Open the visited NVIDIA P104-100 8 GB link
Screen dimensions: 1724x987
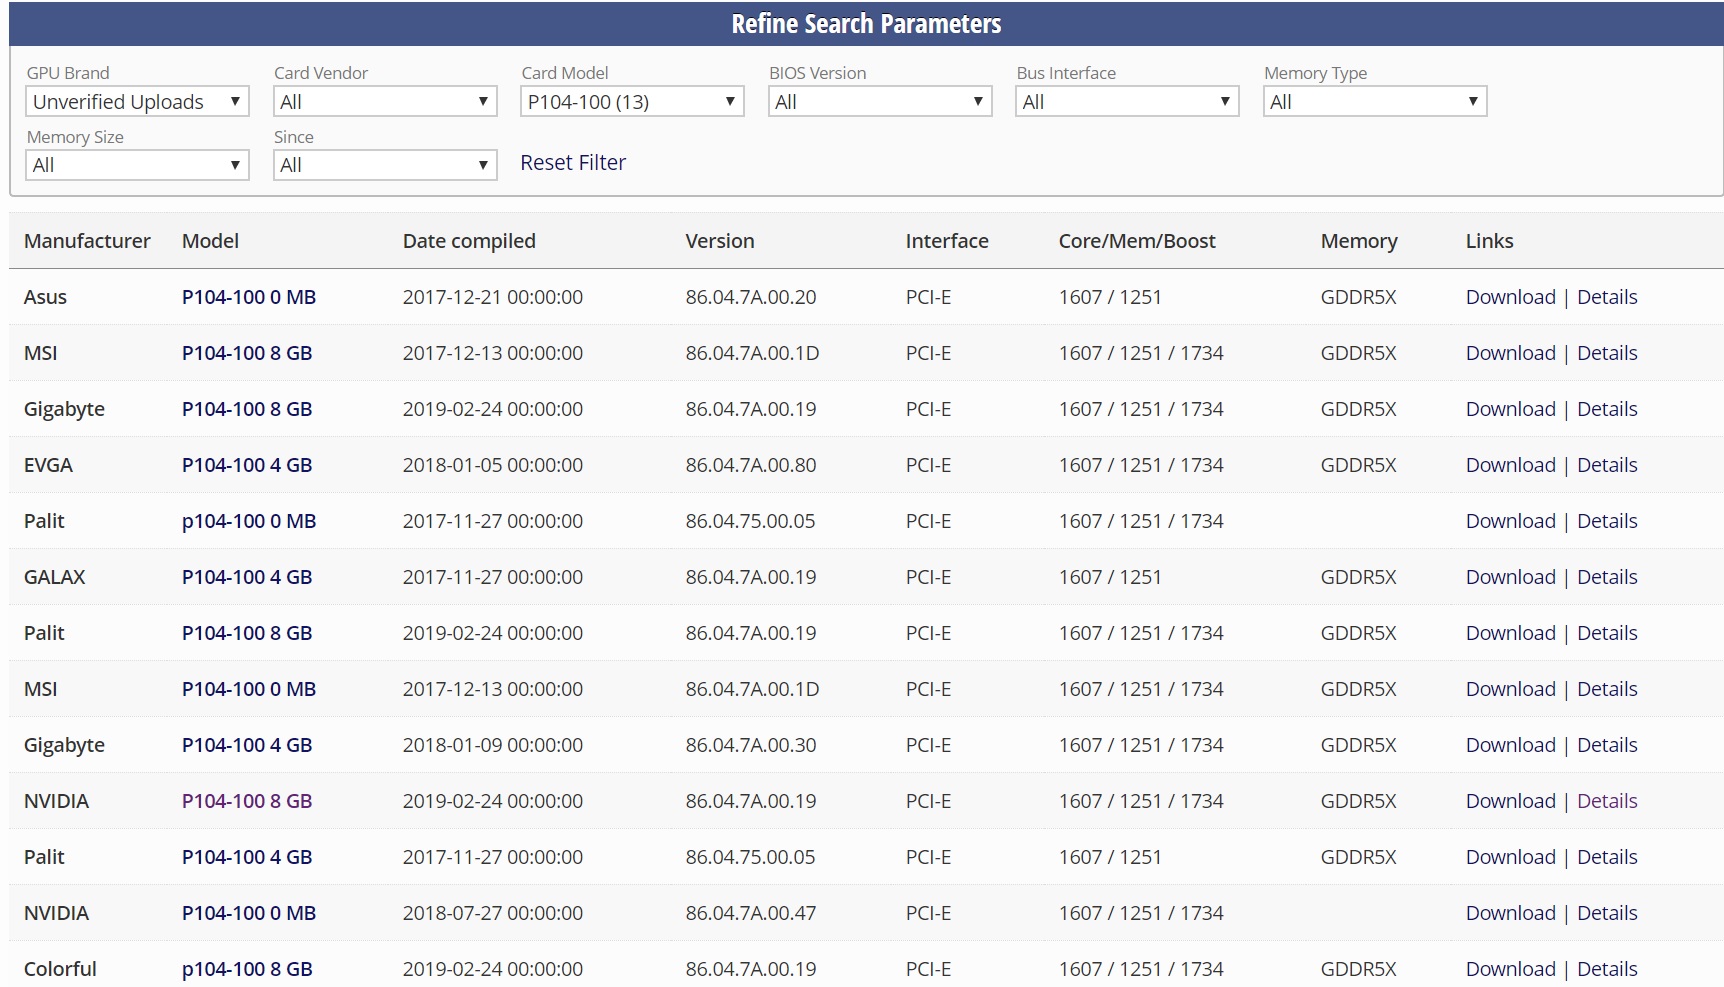coord(247,801)
